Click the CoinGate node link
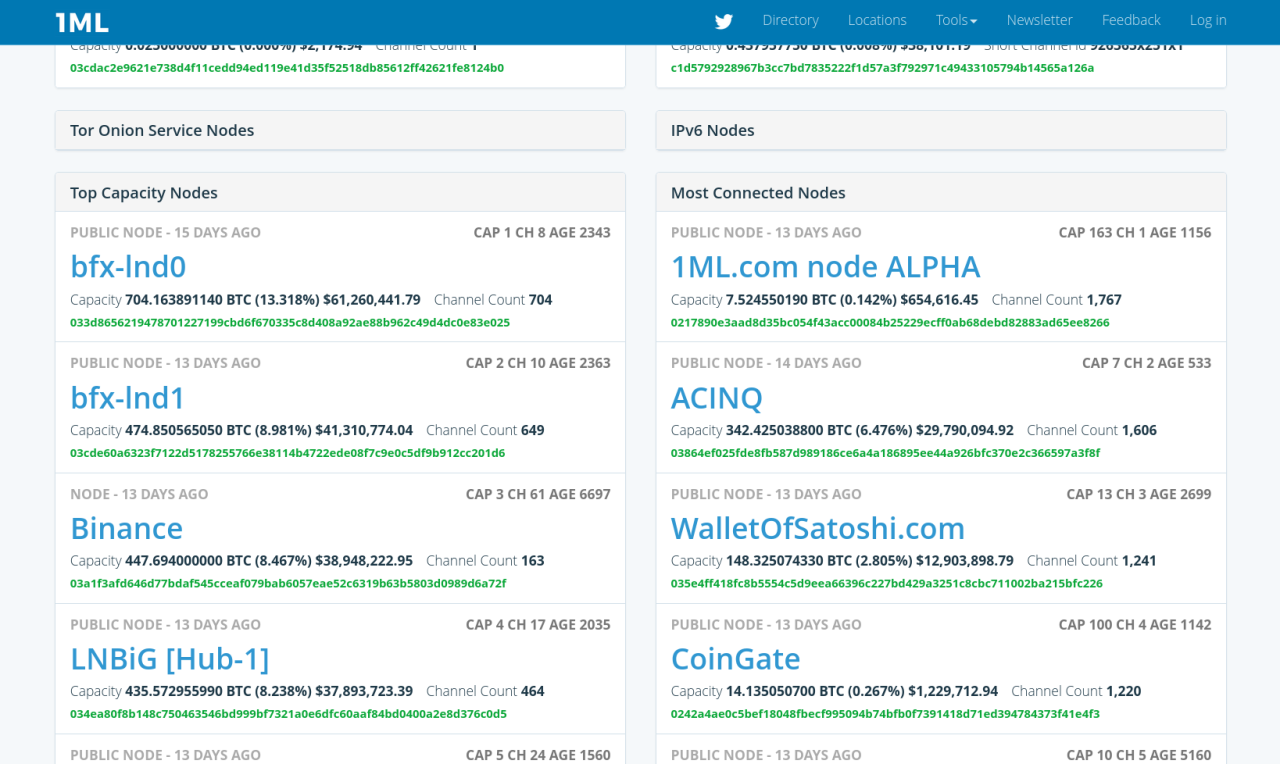Image resolution: width=1280 pixels, height=764 pixels. [x=735, y=659]
